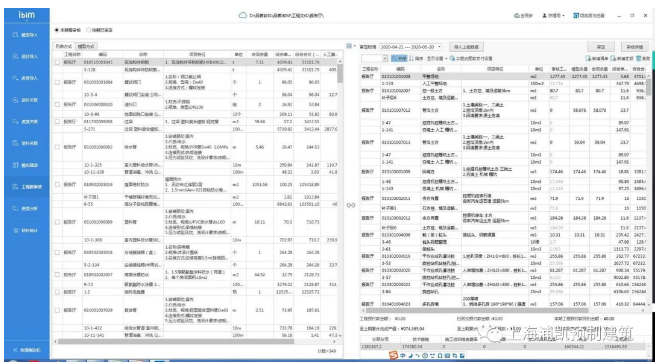Switch to the 列表方式 list tab
The height and width of the screenshot is (364, 660).
(64, 46)
